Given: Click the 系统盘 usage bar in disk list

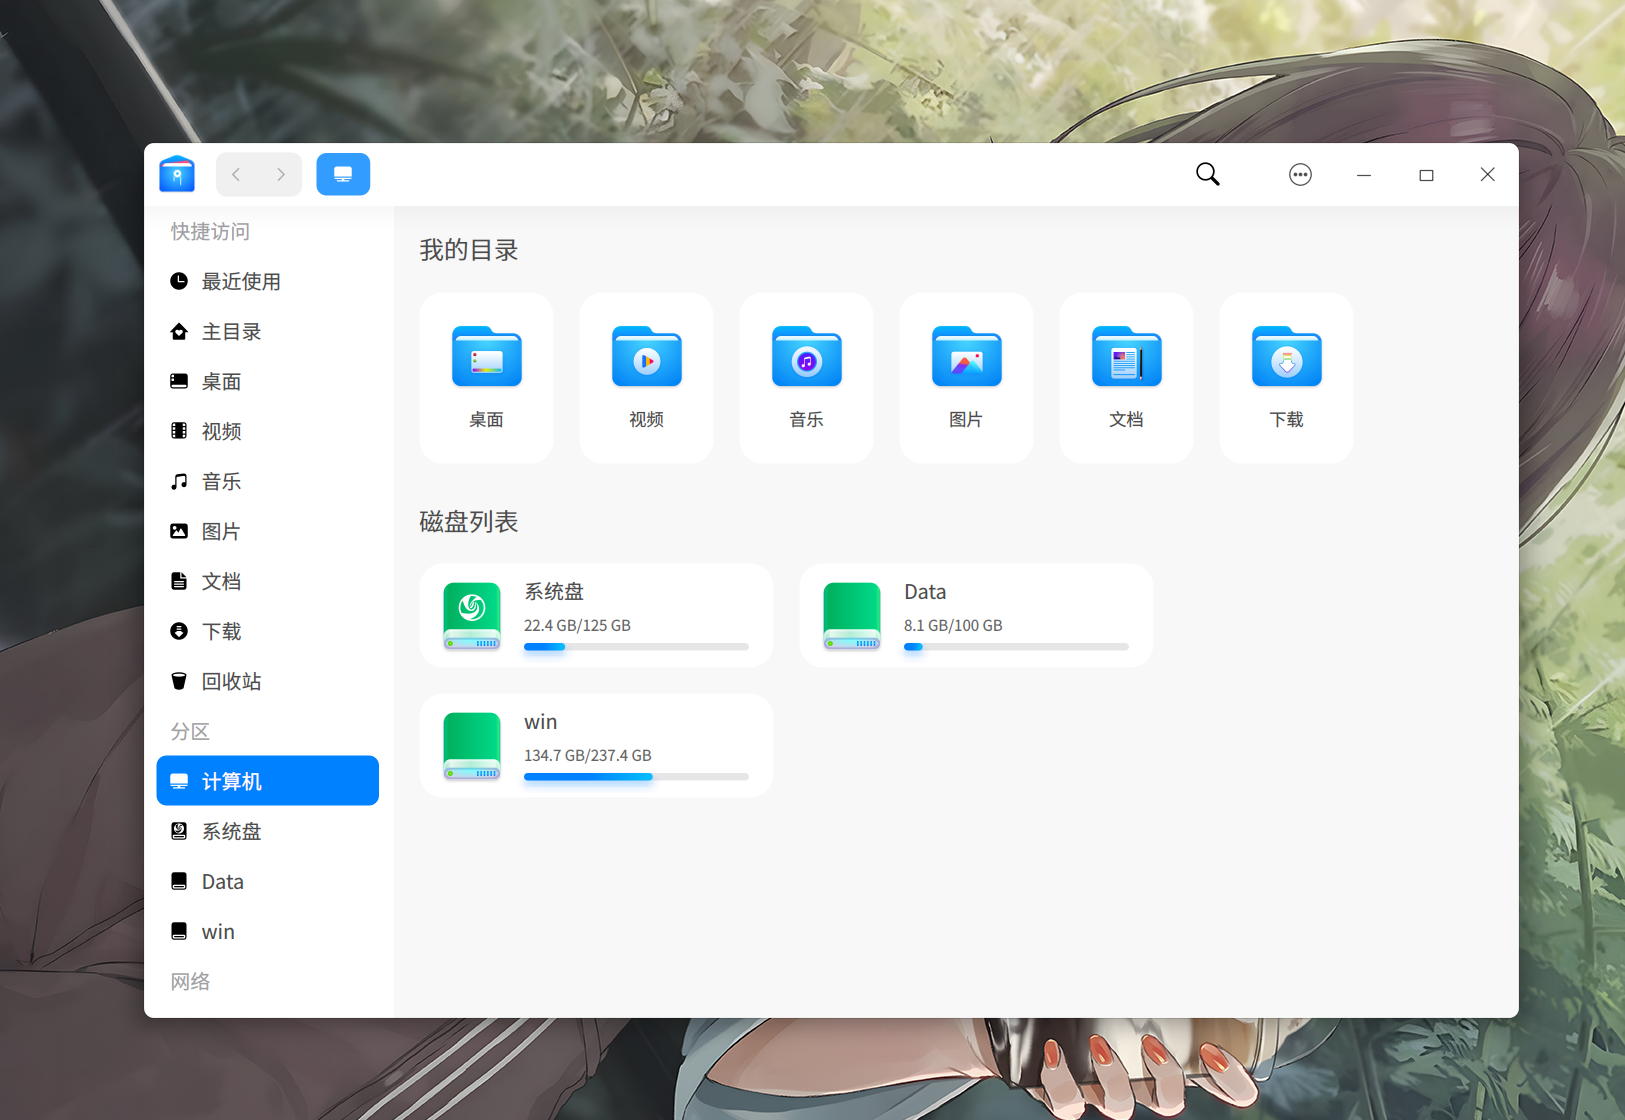Looking at the screenshot, I should [x=636, y=647].
